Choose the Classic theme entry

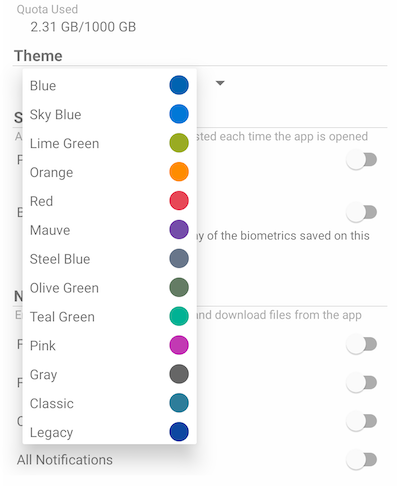[x=109, y=403]
